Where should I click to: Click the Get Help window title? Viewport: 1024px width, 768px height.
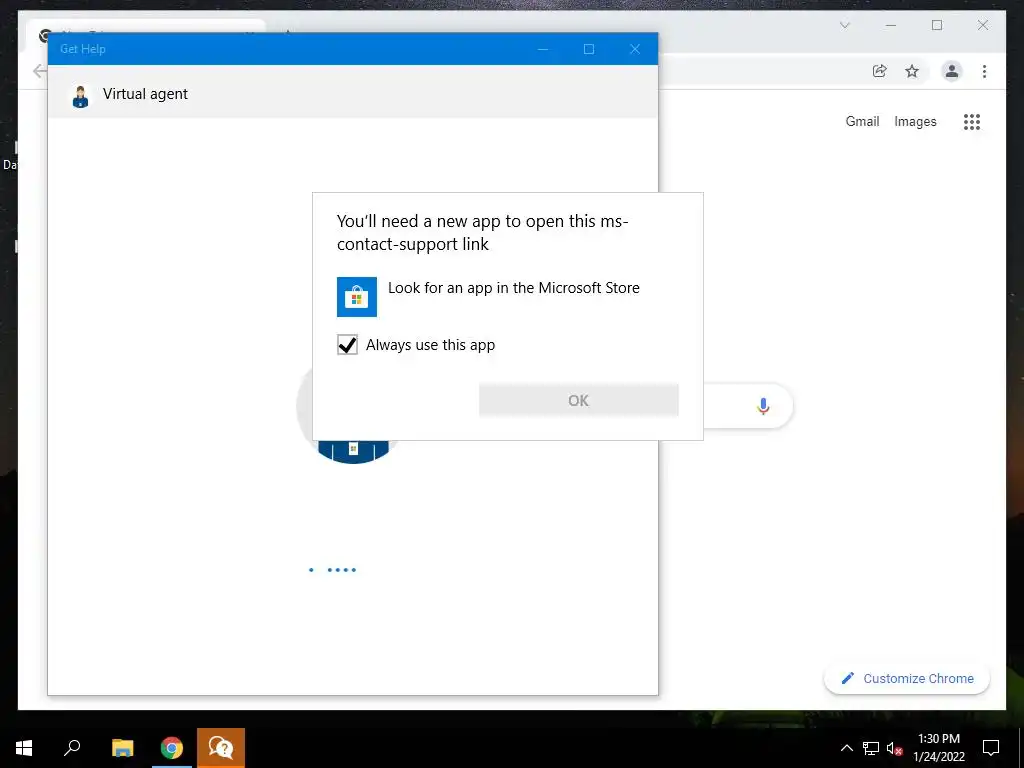pyautogui.click(x=82, y=49)
